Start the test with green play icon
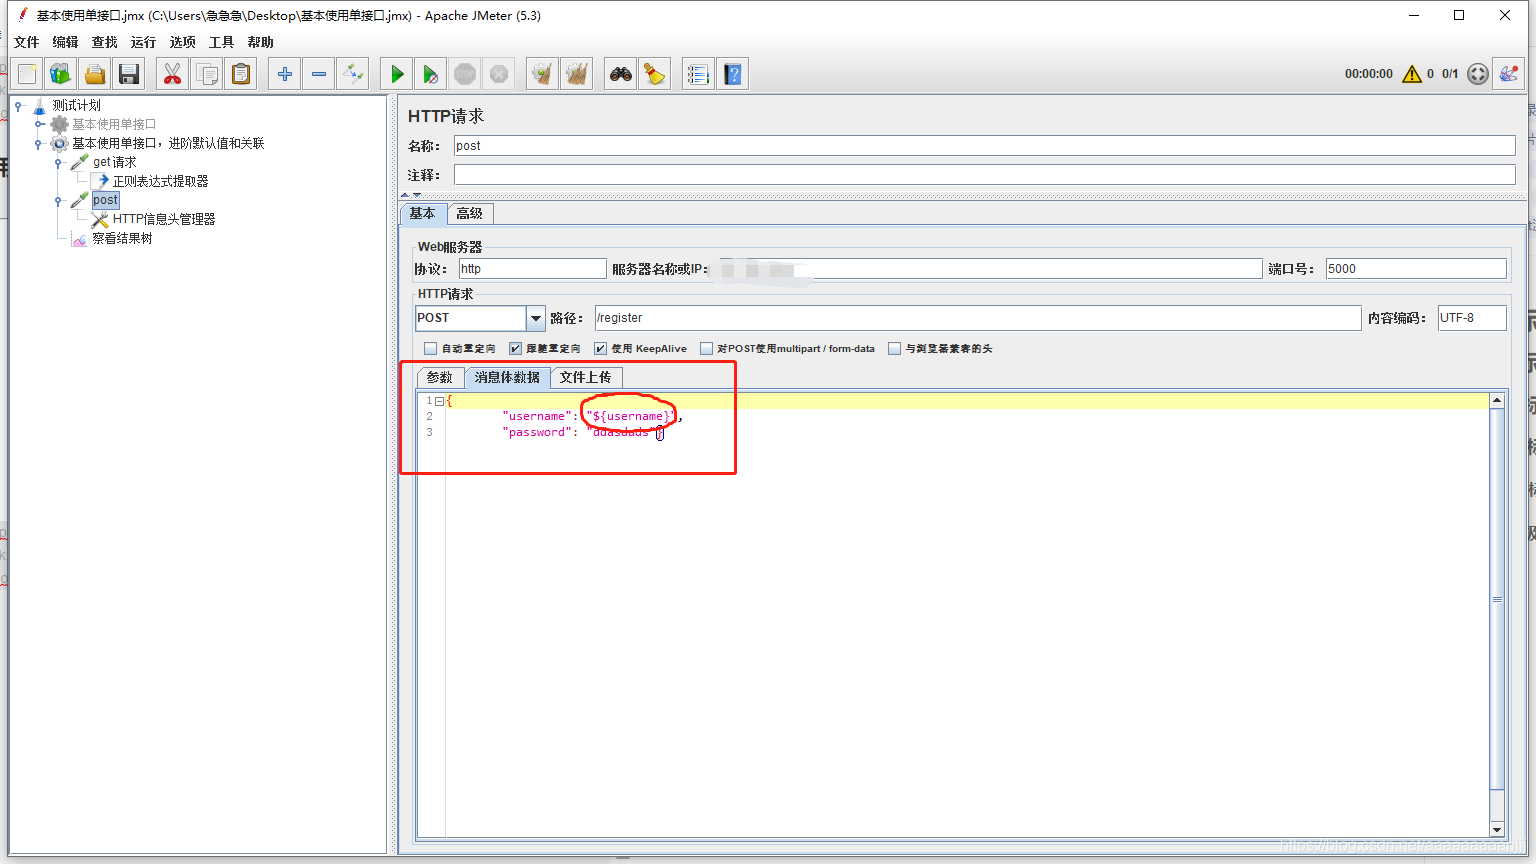Screen dimensions: 1536x864 397,74
